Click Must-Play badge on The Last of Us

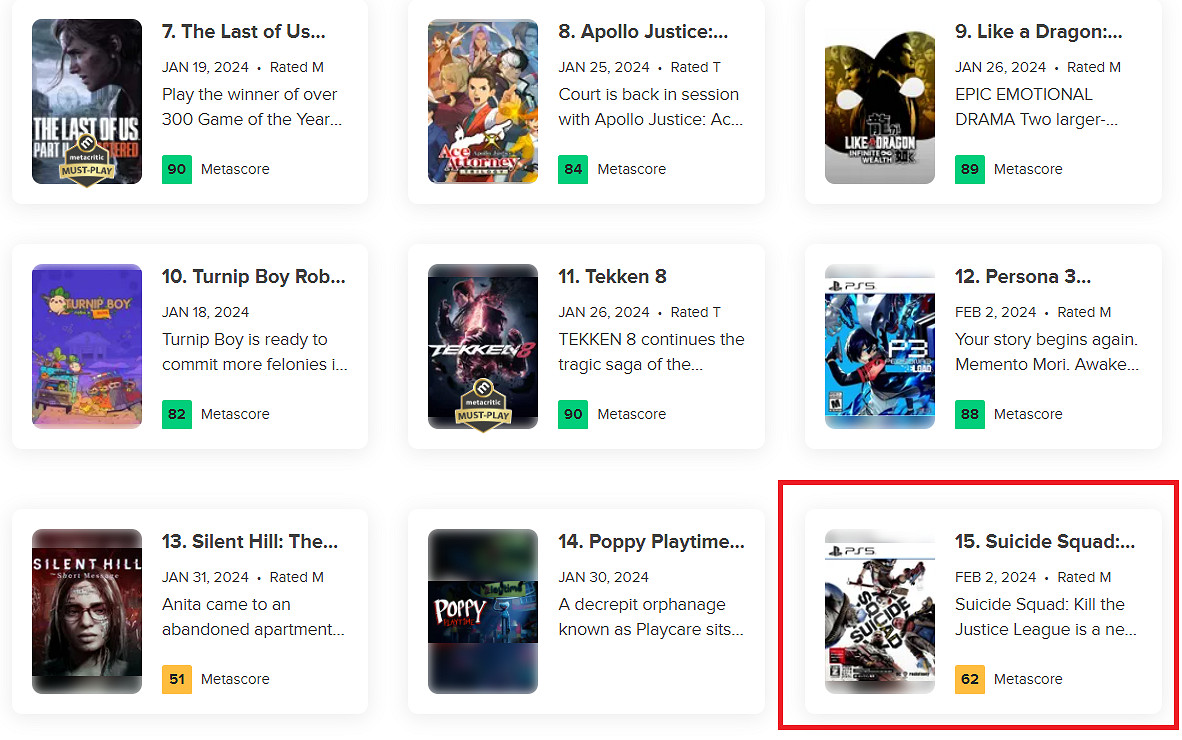(86, 160)
